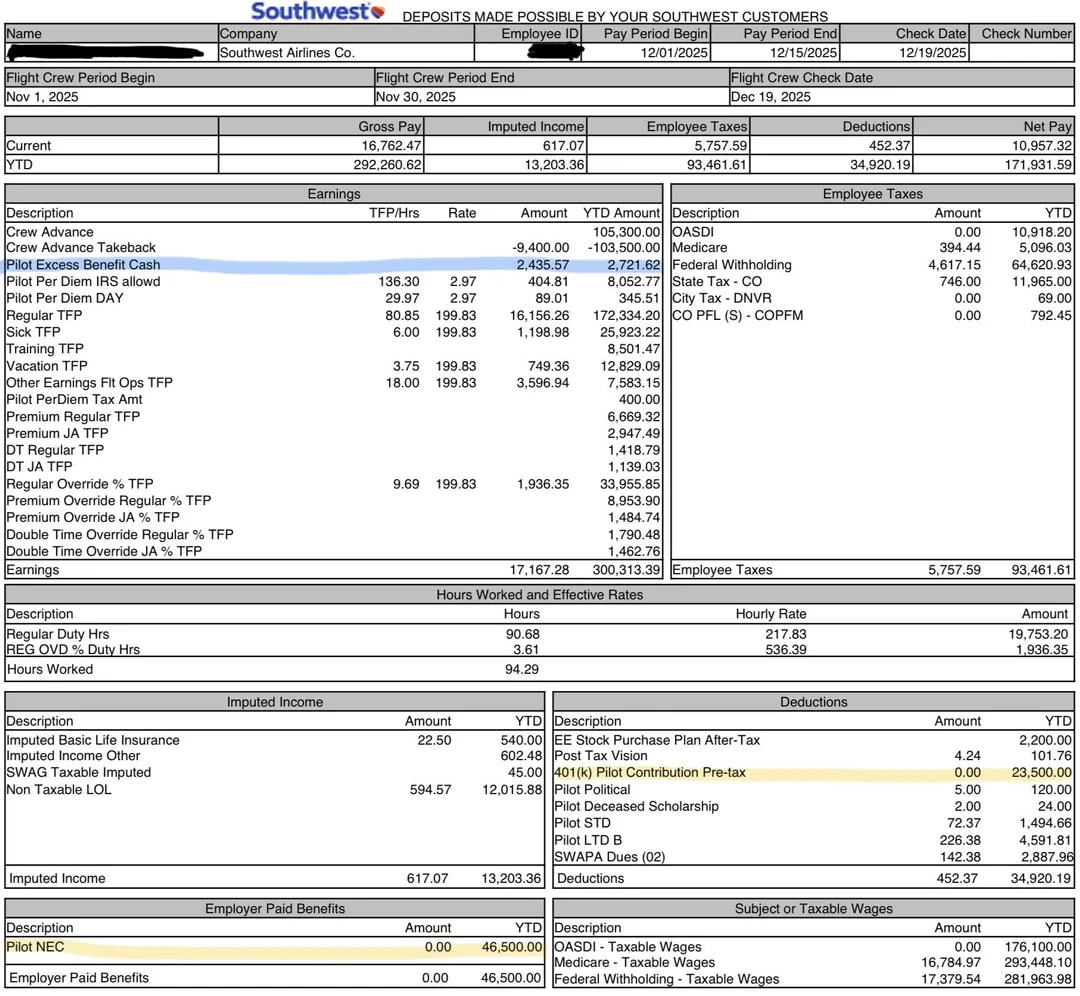Image resolution: width=1080 pixels, height=996 pixels.
Task: Click the Earnings section header
Action: [333, 194]
